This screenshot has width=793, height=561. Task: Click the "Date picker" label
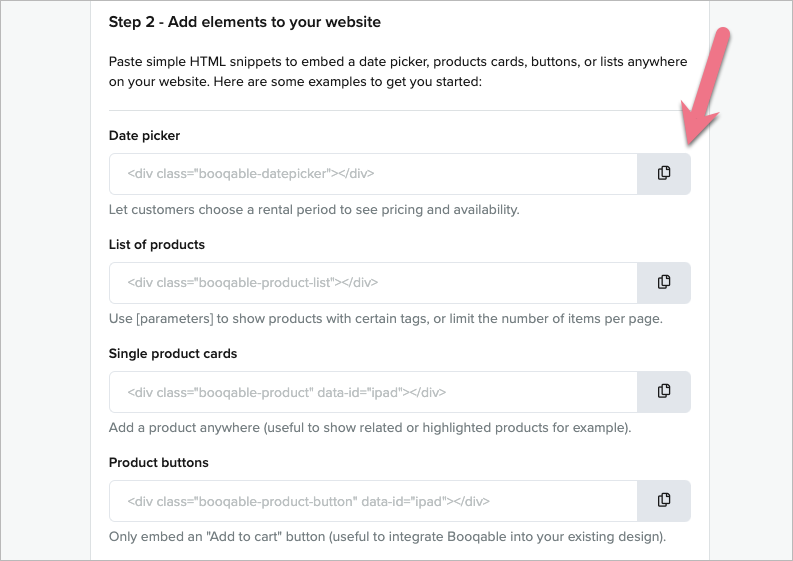tap(145, 135)
